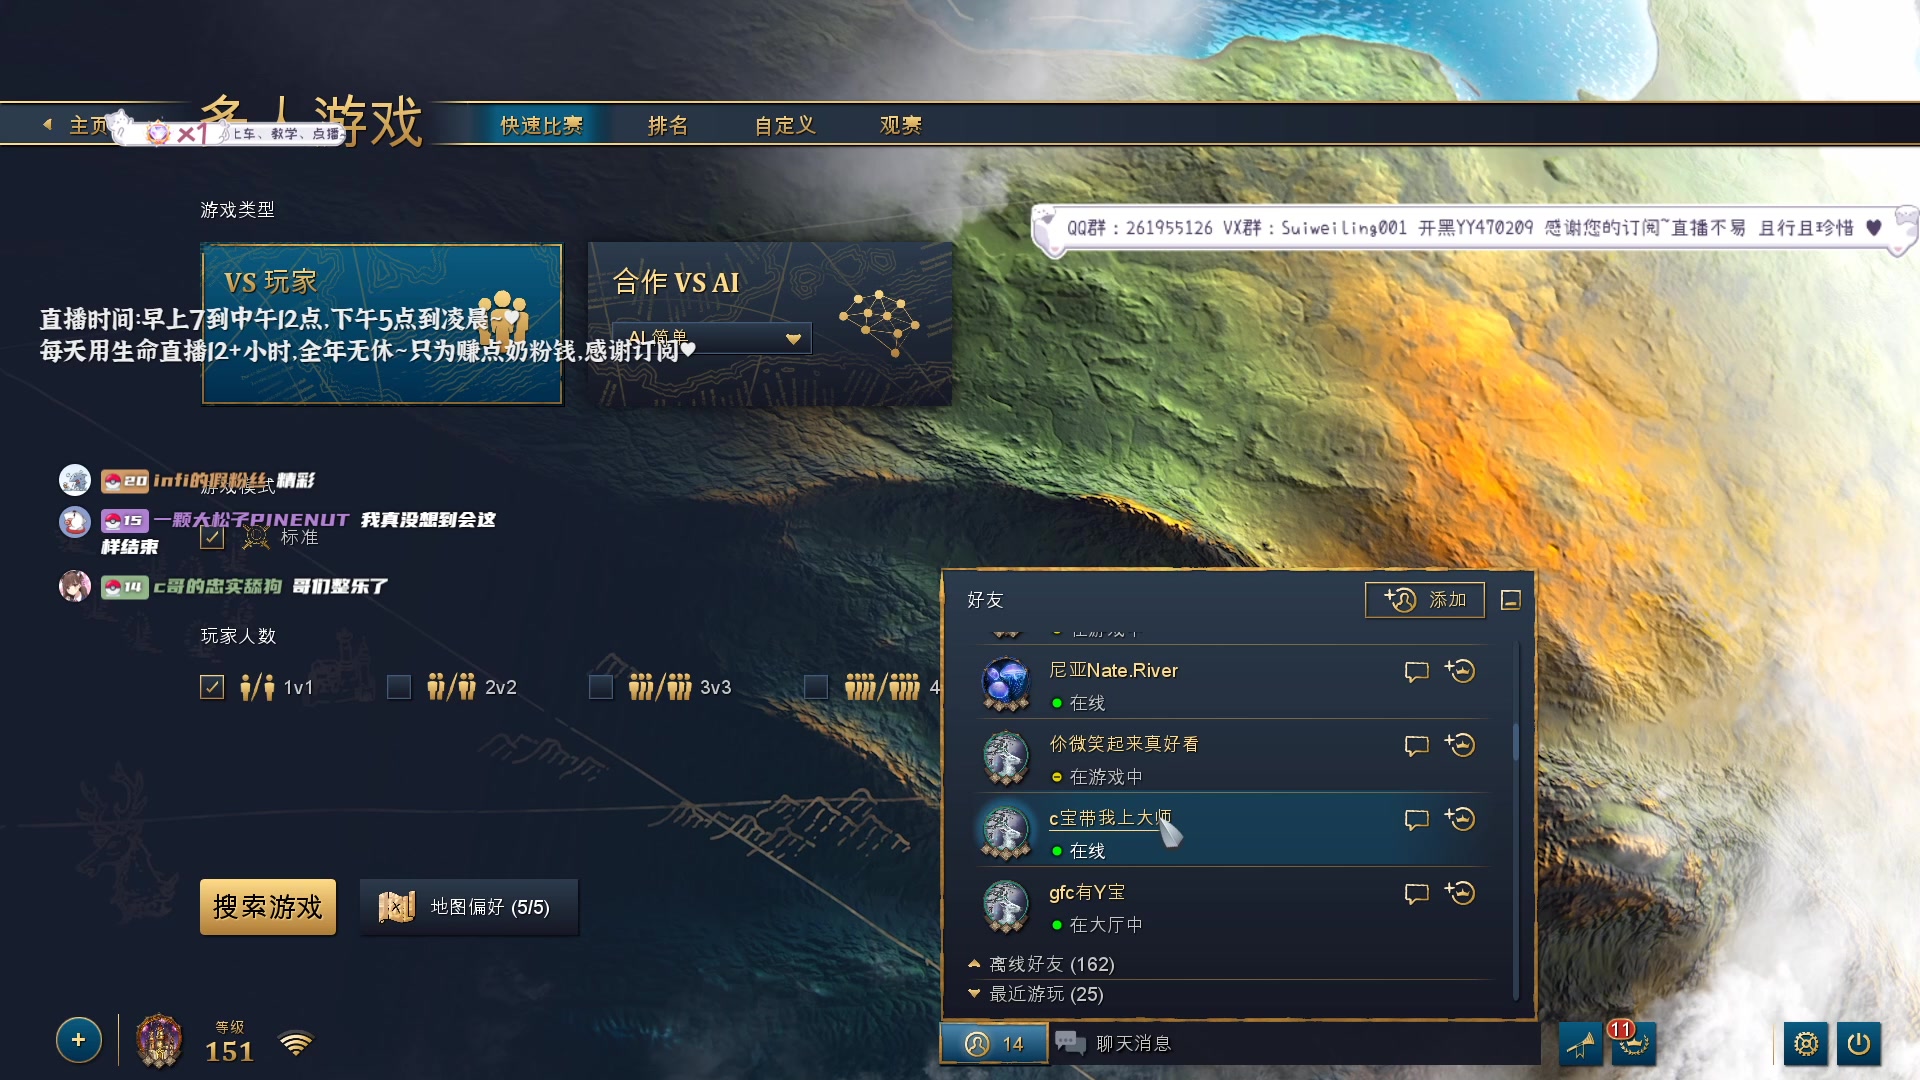The width and height of the screenshot is (1920, 1080).
Task: Click the whisper/flag icon near bottom right
Action: 1582,1043
